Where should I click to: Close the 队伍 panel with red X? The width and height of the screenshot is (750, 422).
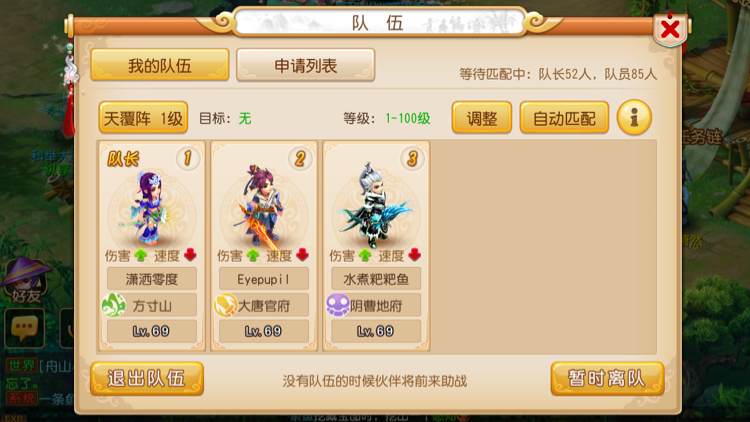click(670, 30)
